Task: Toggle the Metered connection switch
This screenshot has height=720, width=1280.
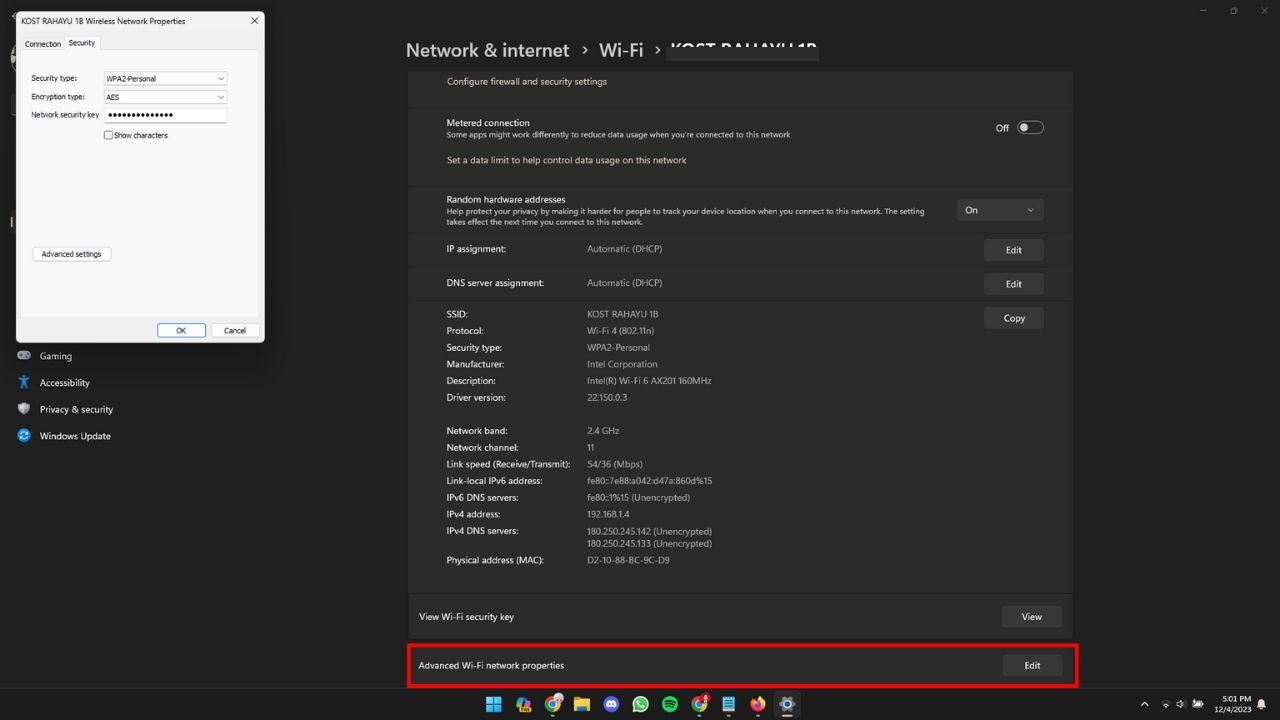Action: [x=1030, y=127]
